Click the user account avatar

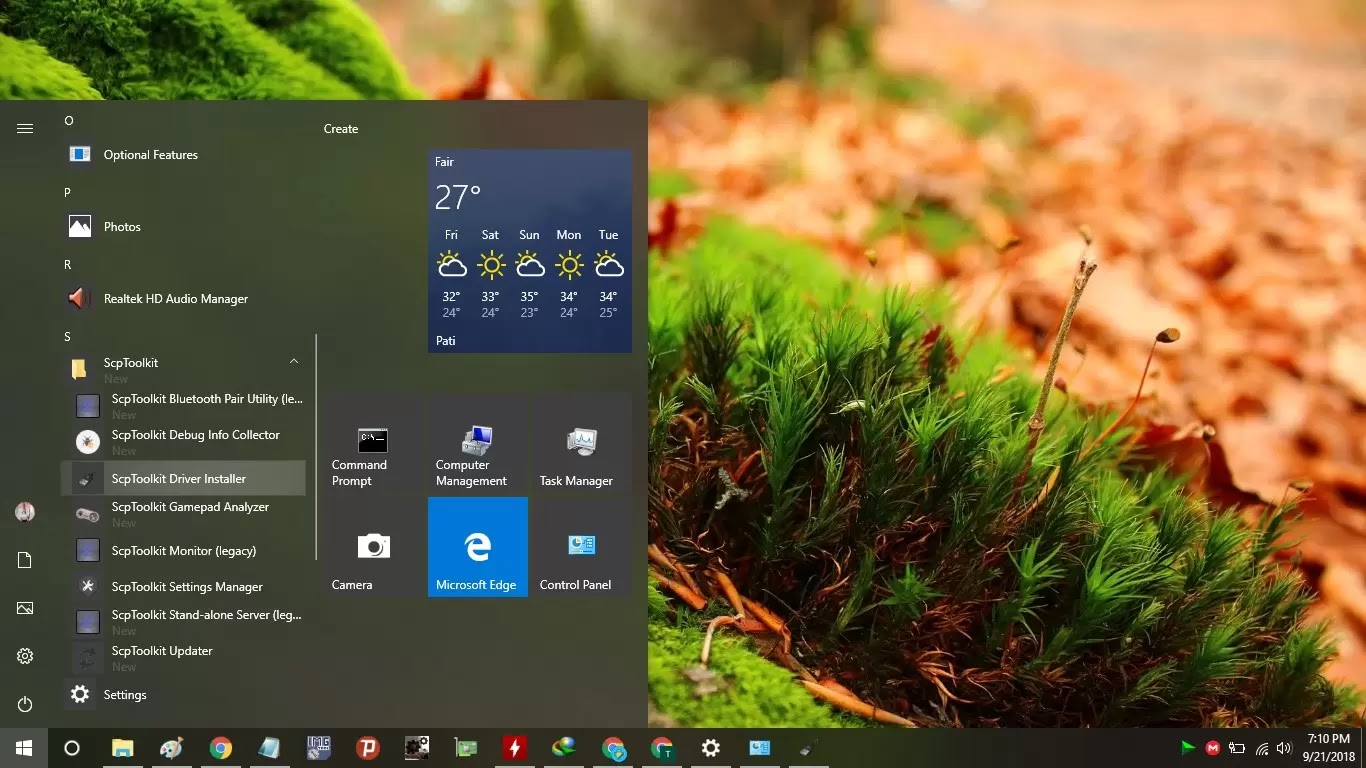click(24, 512)
